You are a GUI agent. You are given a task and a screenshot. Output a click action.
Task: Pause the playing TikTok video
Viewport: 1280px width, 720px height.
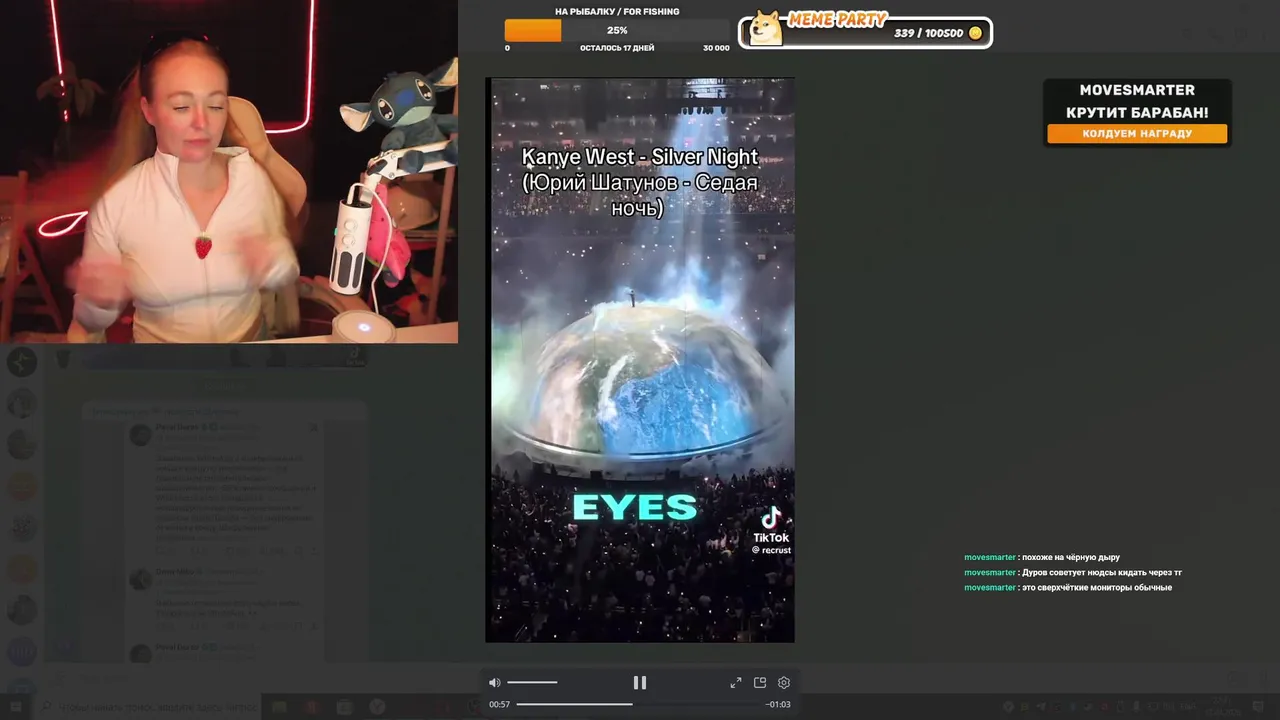point(640,683)
